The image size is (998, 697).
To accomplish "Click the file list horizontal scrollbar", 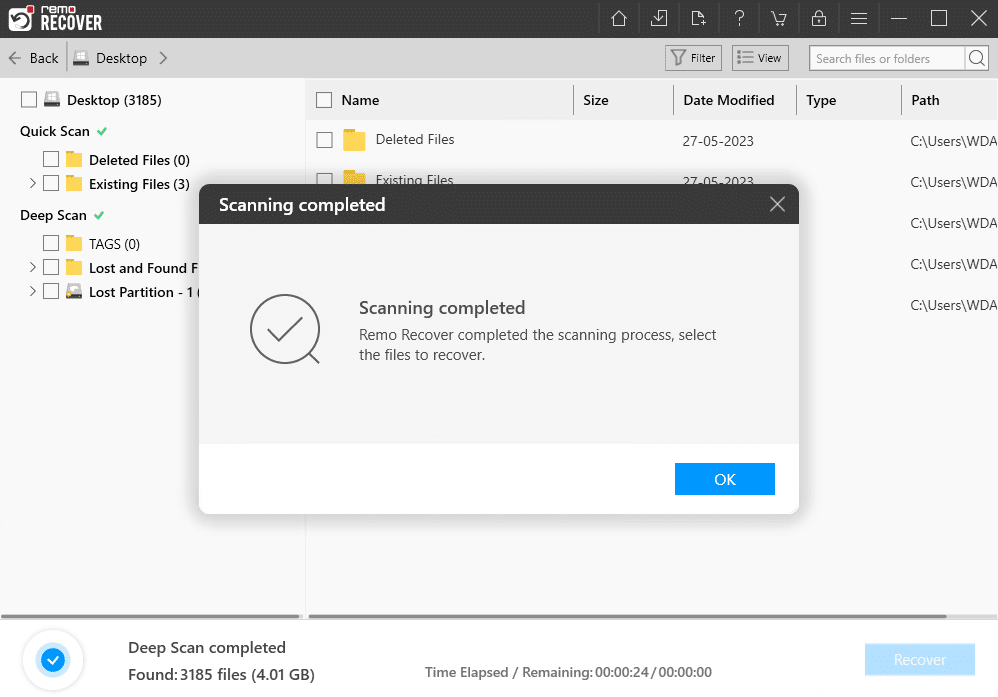I will tap(627, 616).
